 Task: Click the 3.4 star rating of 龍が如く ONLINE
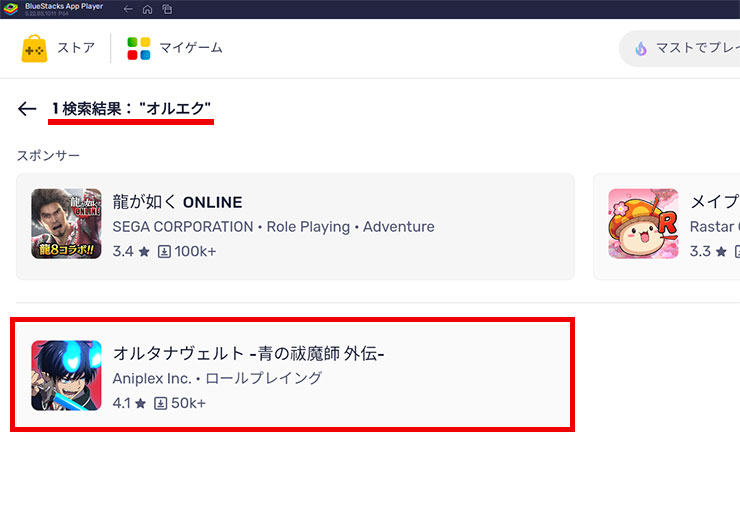point(131,251)
